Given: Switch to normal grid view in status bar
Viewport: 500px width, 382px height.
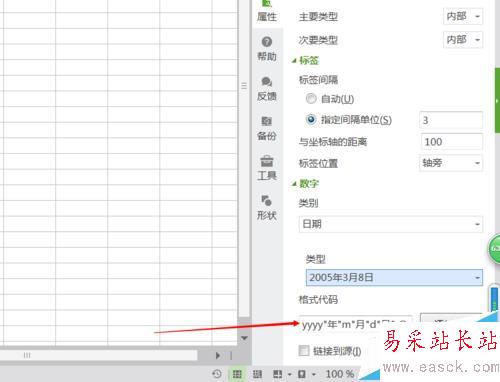Looking at the screenshot, I should [237, 374].
